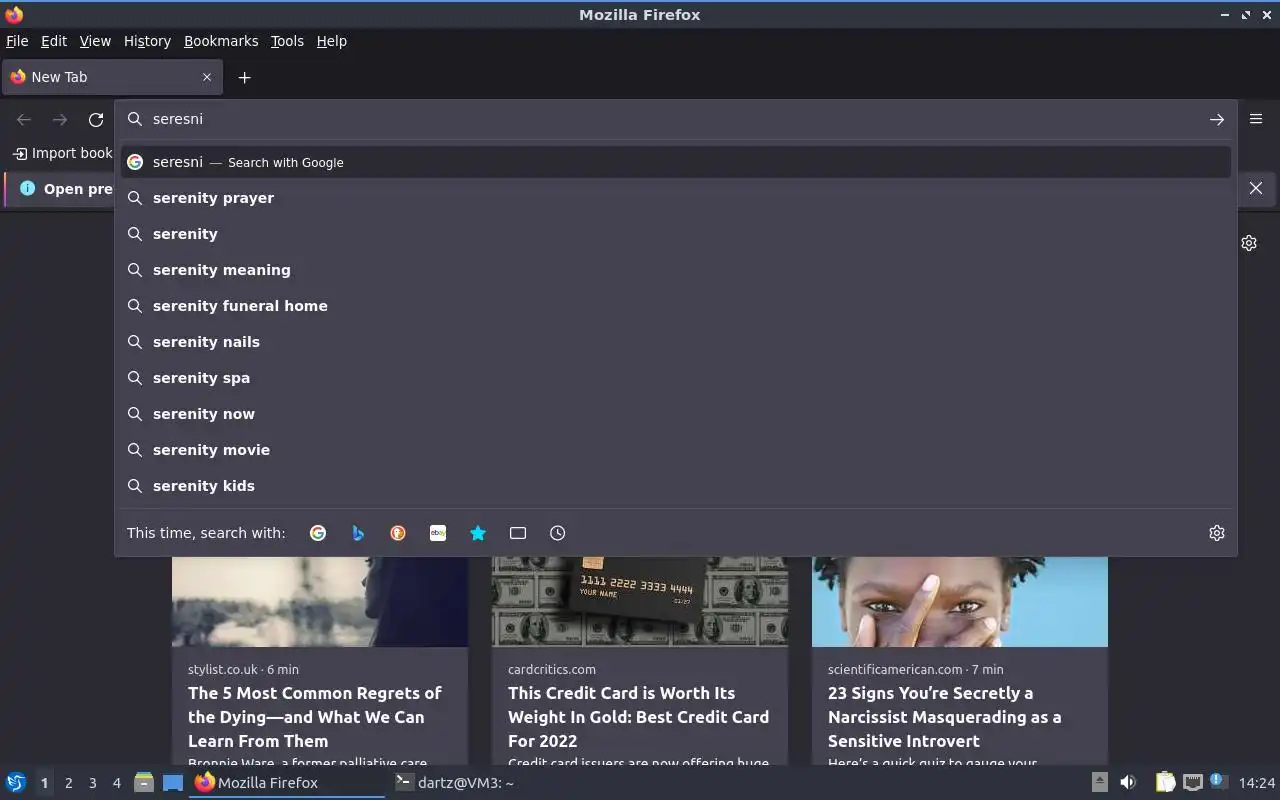Image resolution: width=1280 pixels, height=800 pixels.
Task: Search this time with Bing
Action: point(358,533)
